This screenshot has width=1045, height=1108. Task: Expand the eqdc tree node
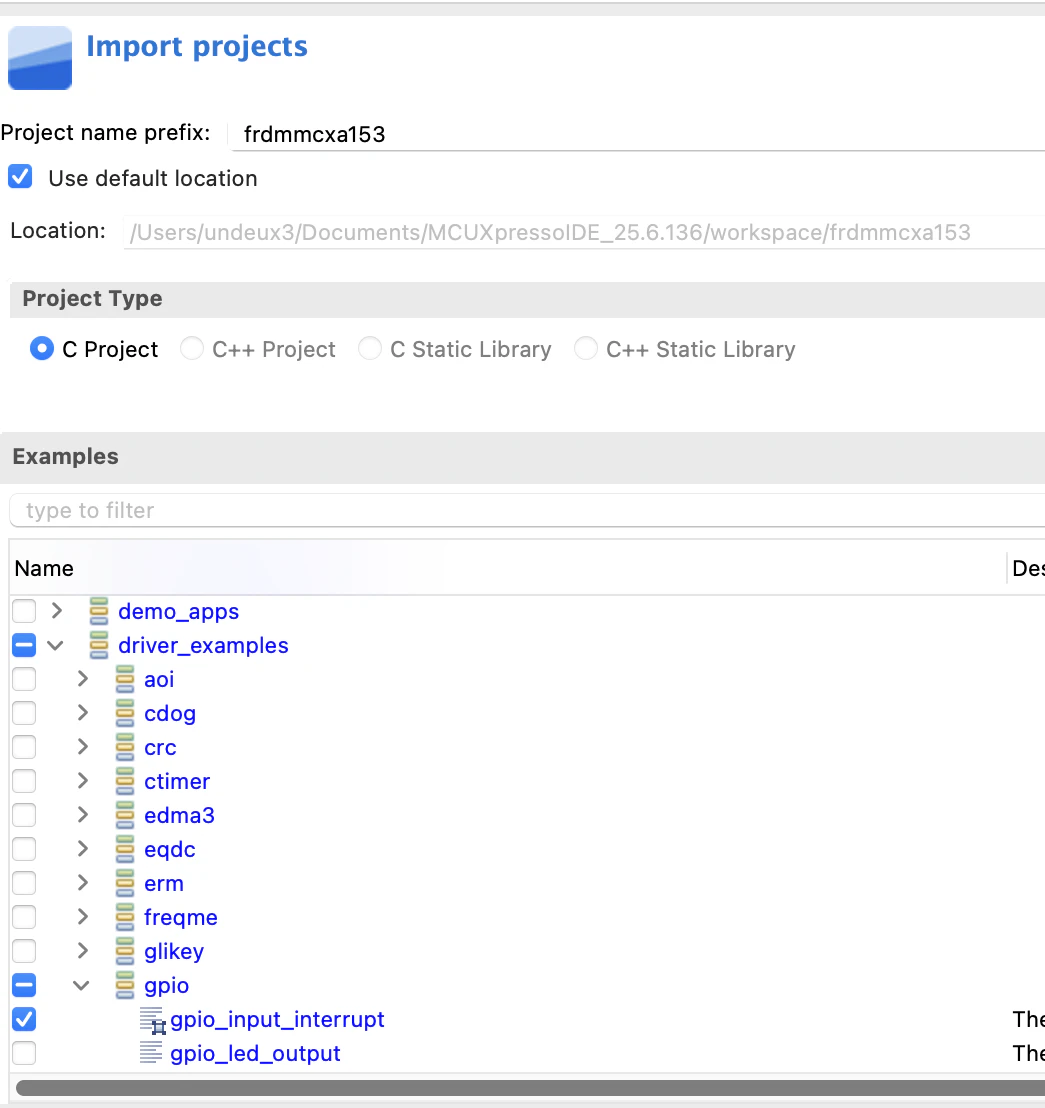coord(83,848)
